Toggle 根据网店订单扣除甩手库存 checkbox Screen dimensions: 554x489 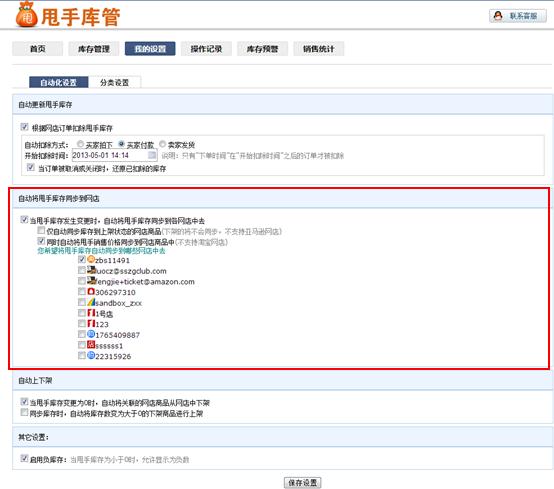coord(24,126)
